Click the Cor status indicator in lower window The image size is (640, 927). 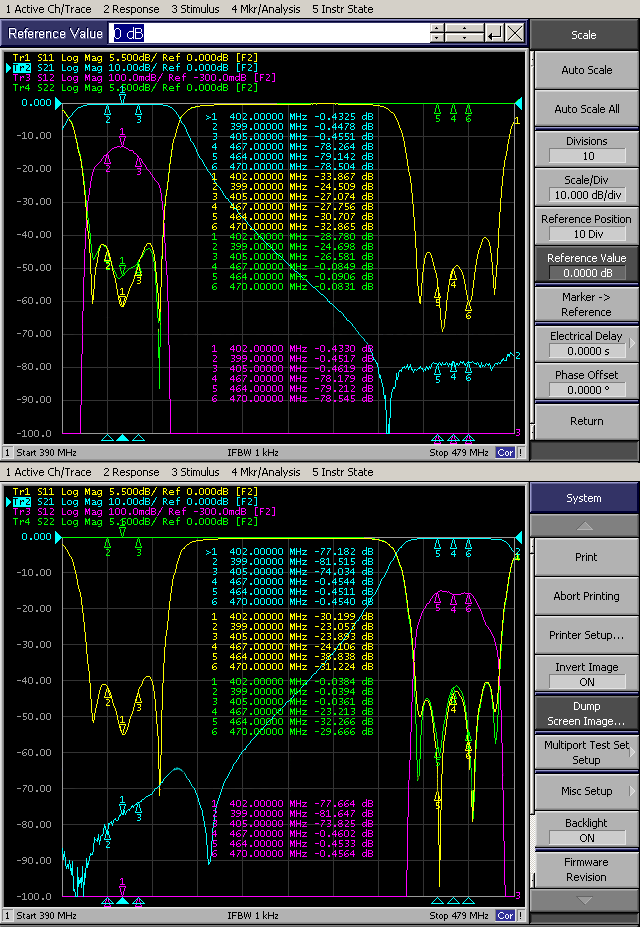coord(505,915)
